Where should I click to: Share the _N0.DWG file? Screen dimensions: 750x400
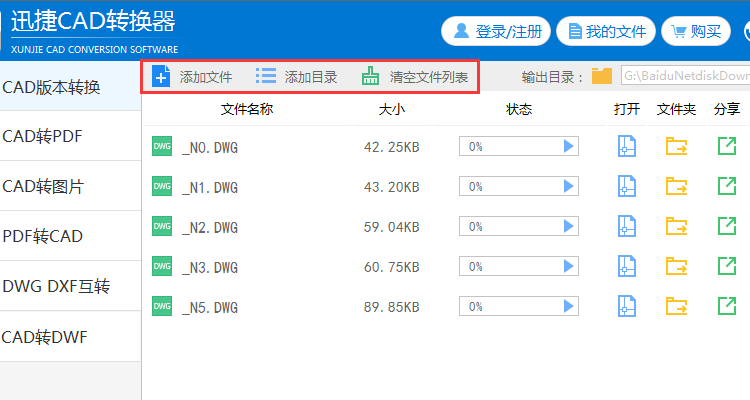click(x=727, y=146)
